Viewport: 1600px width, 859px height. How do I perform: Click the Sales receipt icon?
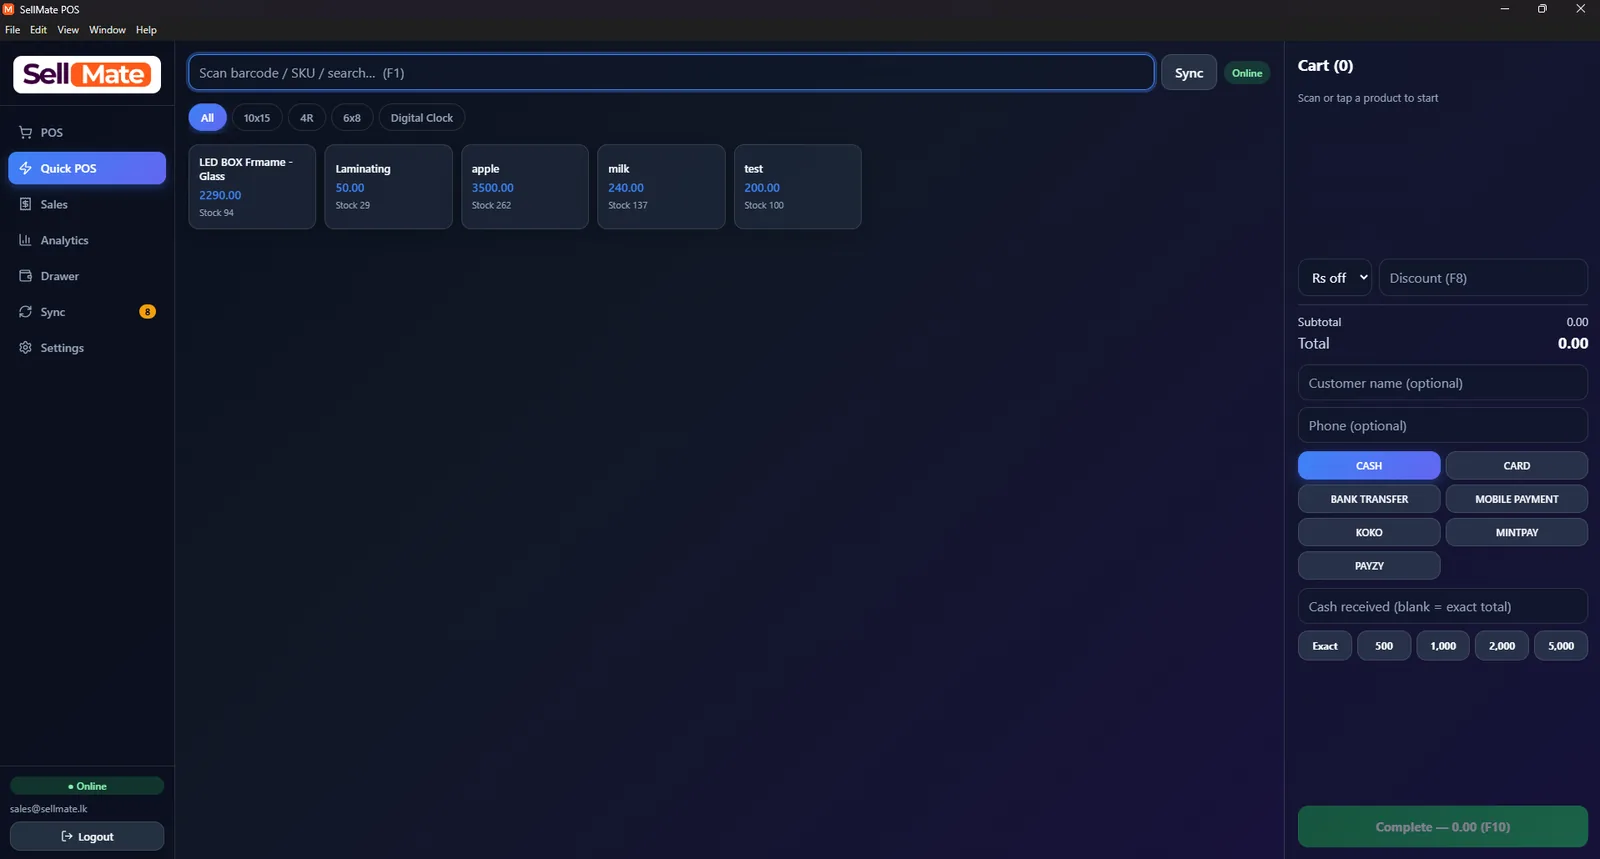(26, 204)
